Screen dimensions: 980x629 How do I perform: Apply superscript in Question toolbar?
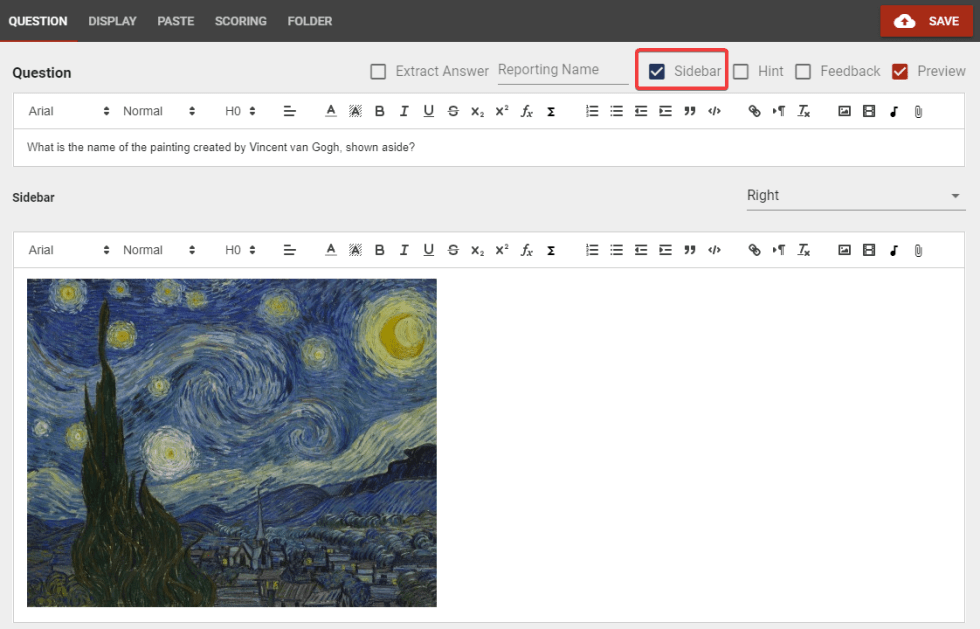502,111
